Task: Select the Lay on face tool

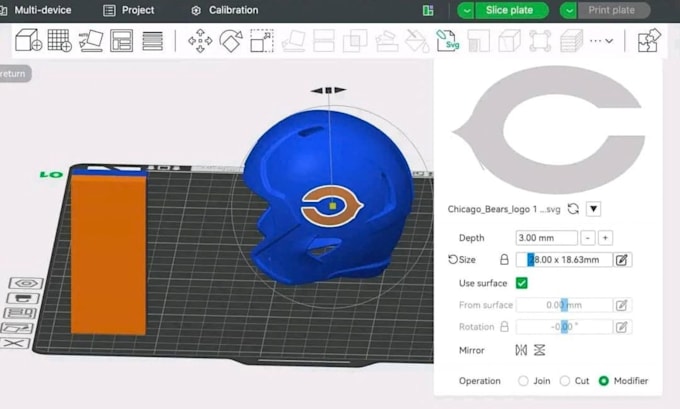Action: 293,41
